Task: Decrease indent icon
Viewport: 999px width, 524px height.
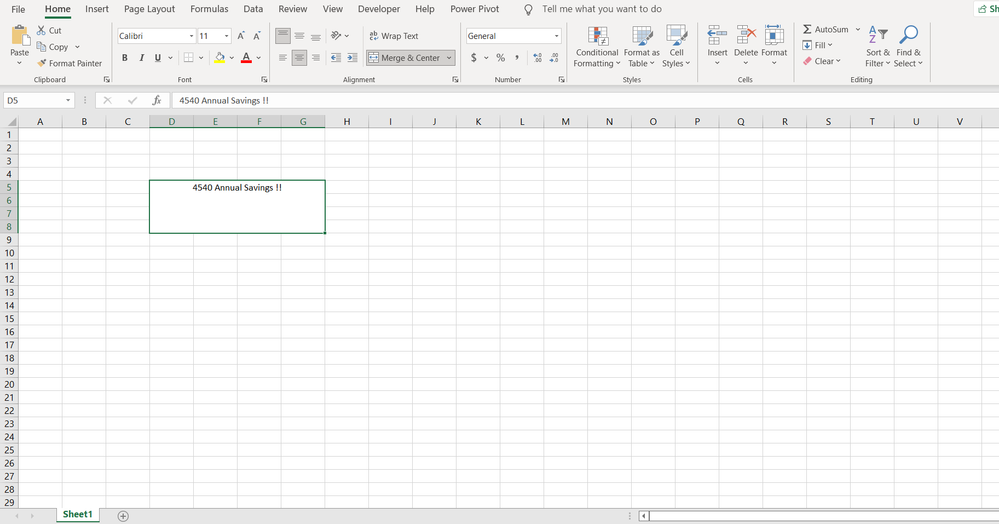Action: click(336, 58)
